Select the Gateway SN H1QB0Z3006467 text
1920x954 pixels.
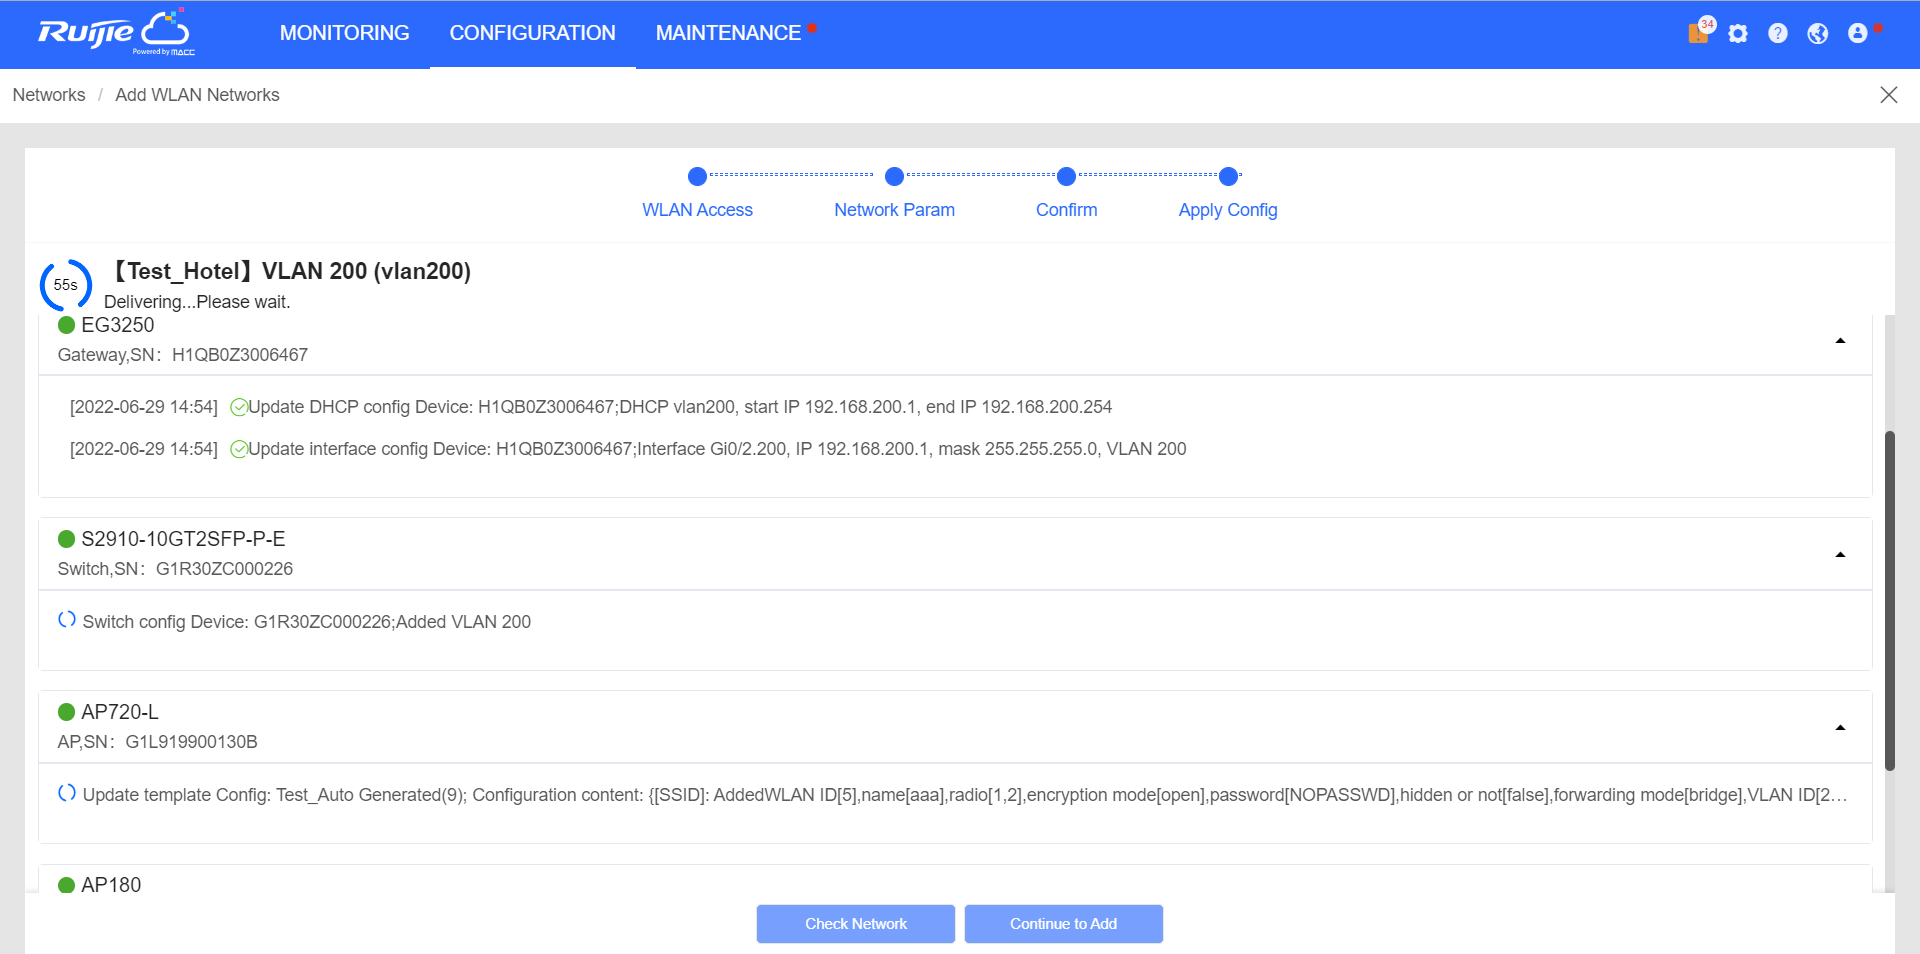coord(183,355)
